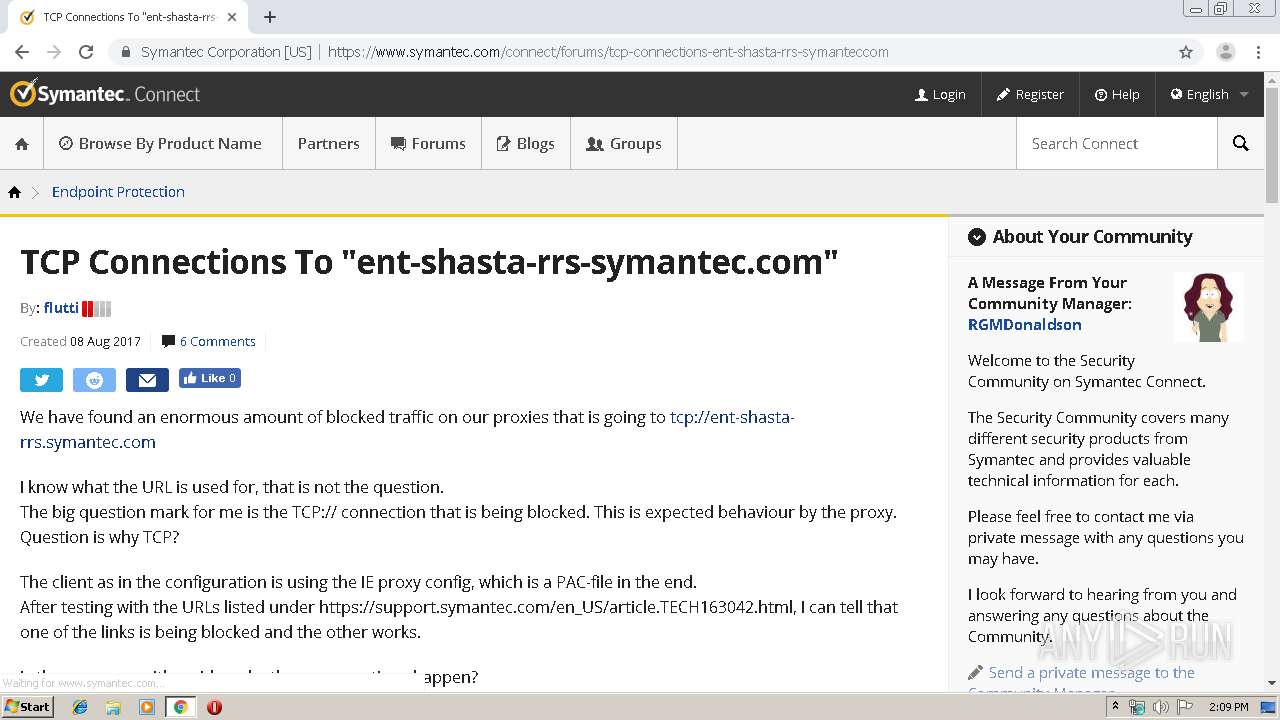The height and width of the screenshot is (720, 1280).
Task: Open File Explorer from the taskbar
Action: pyautogui.click(x=113, y=707)
